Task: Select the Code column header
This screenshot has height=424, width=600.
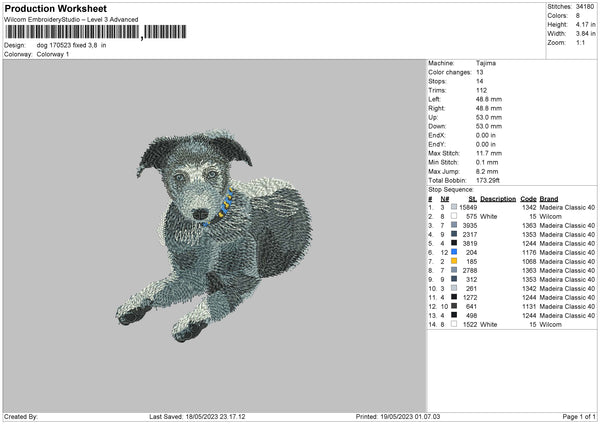Action: (529, 198)
